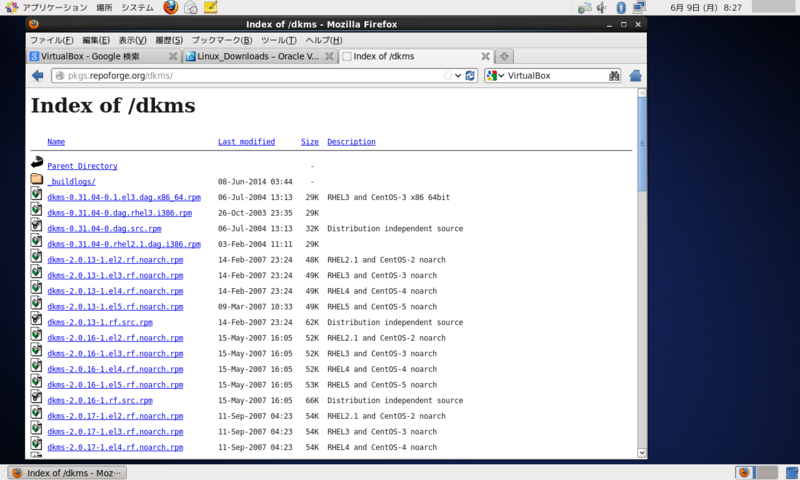Sort listing by Size link
Screen dimensions: 800x480
pyautogui.click(x=310, y=142)
